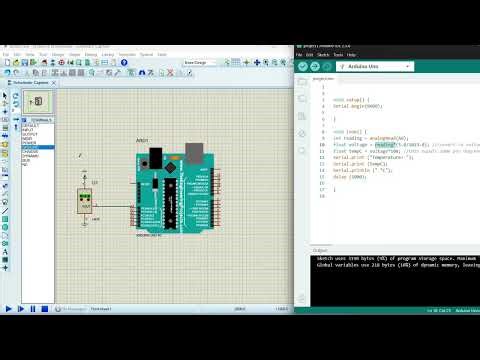Screen dimensions: 480x360
Task: Open Proteus Debug menu
Action: (91, 54)
